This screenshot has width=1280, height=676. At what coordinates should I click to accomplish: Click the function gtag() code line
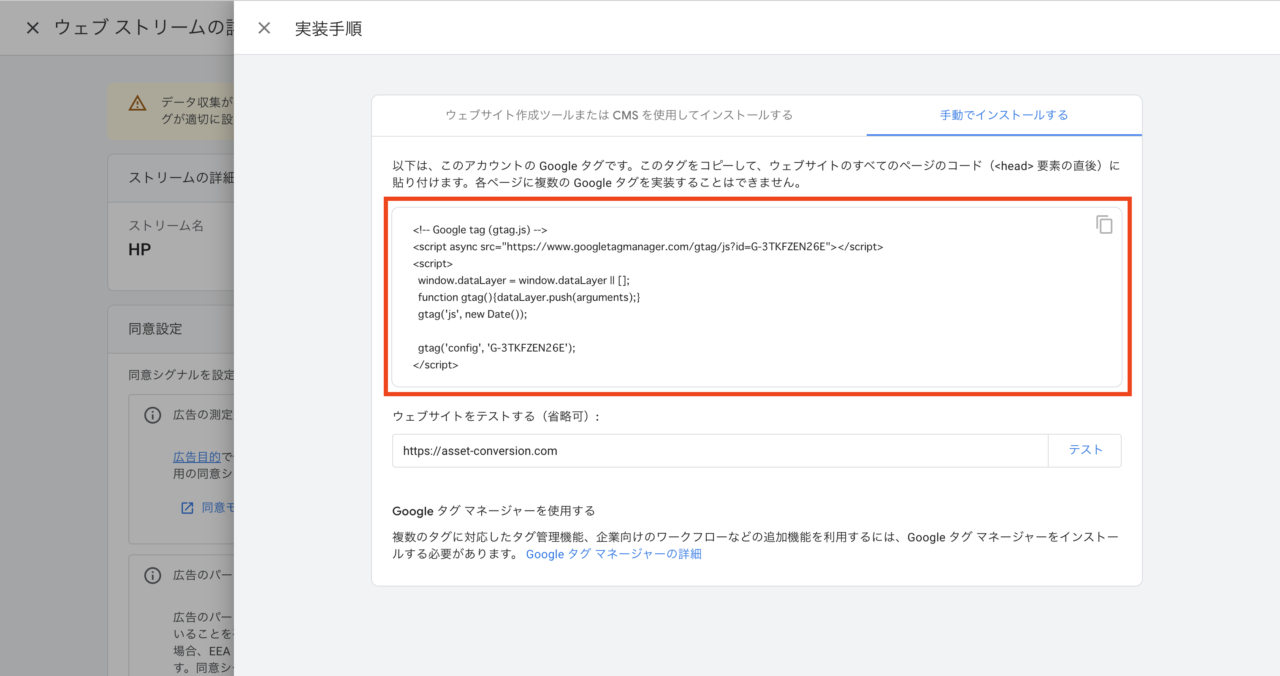(x=529, y=297)
